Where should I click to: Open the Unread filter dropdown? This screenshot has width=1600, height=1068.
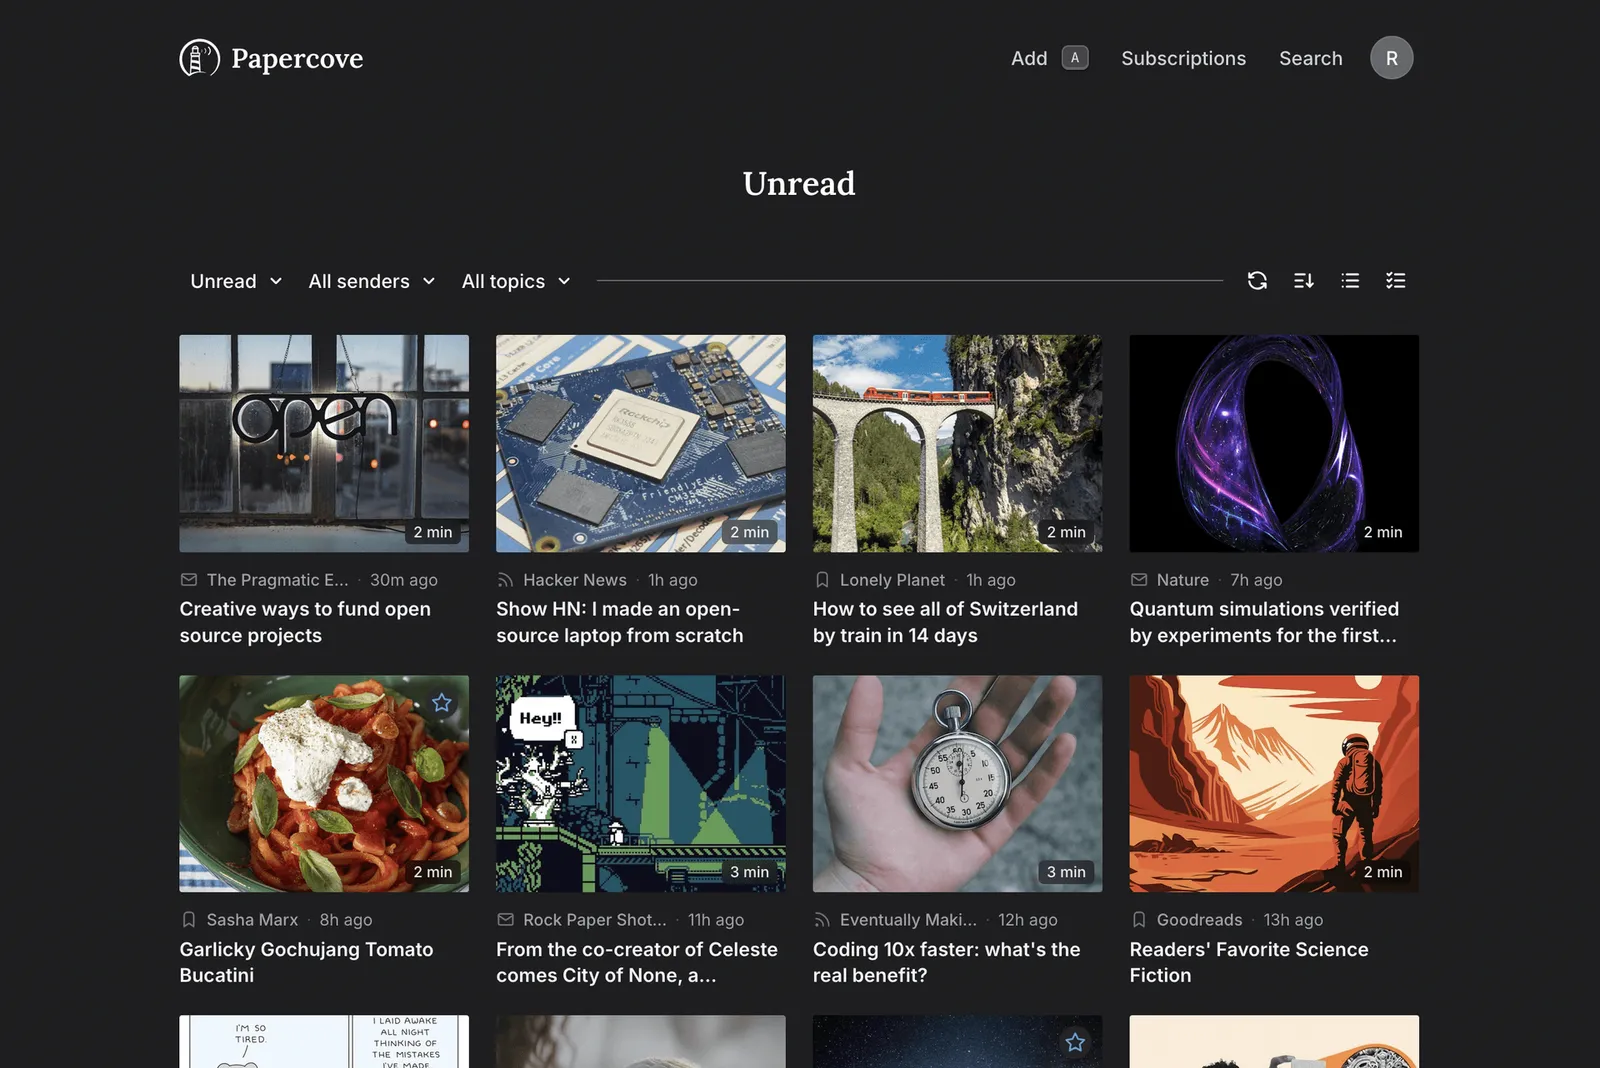(236, 281)
